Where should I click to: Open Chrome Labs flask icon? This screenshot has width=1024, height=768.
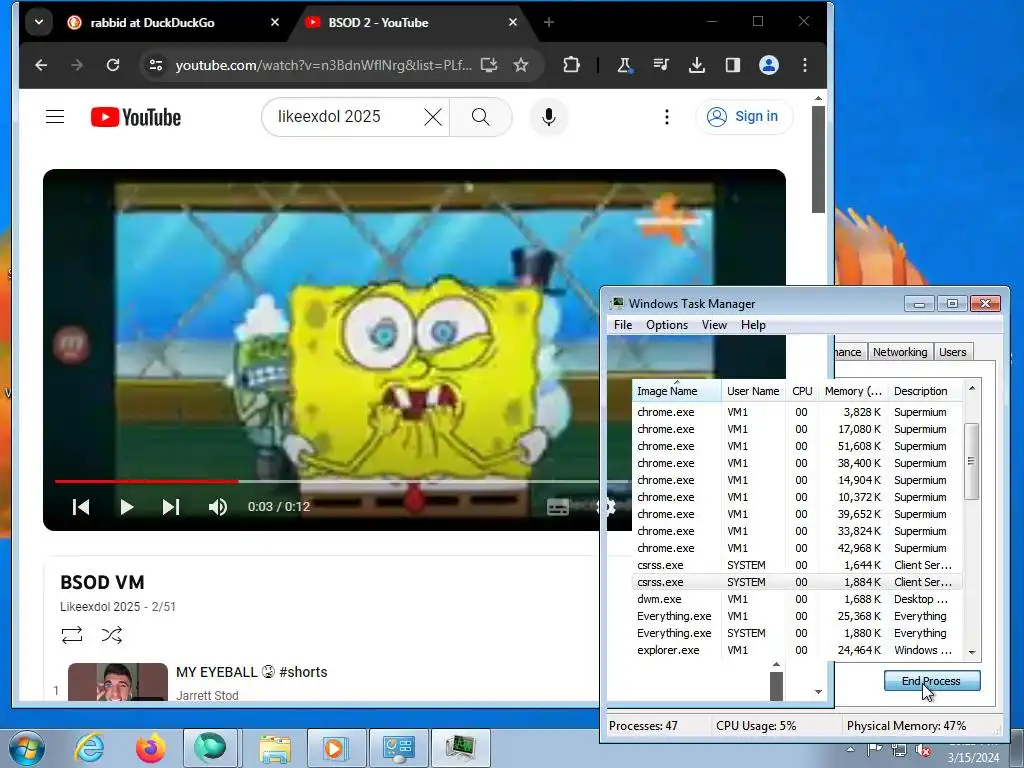[624, 65]
